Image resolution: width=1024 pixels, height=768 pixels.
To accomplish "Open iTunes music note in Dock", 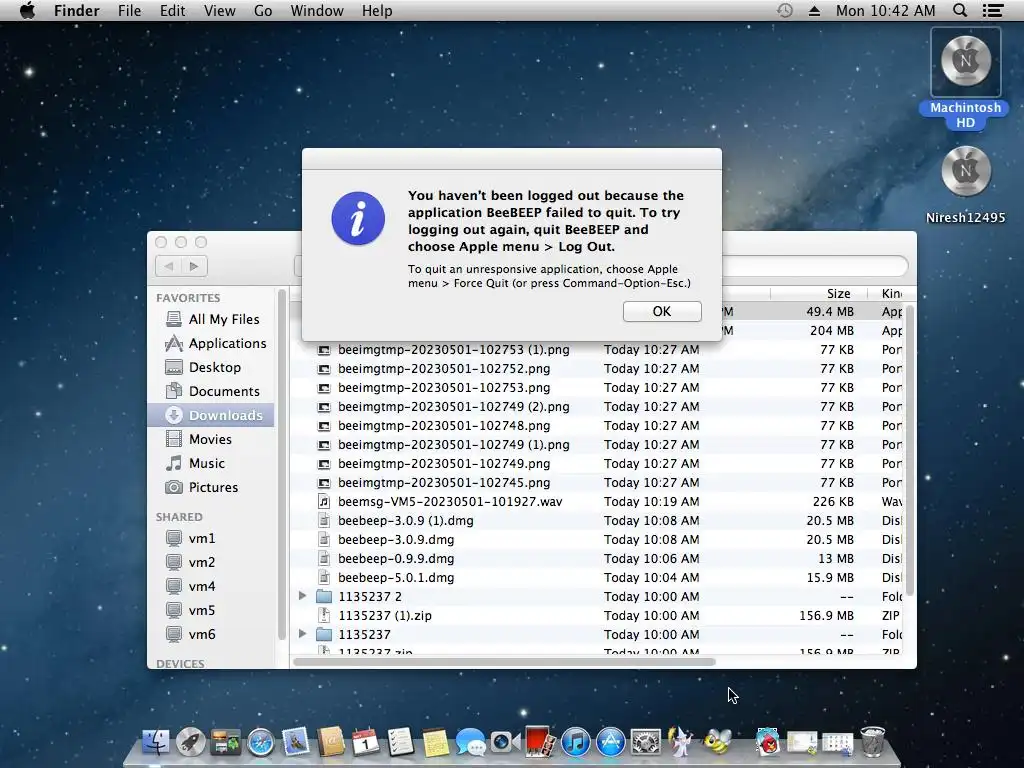I will [575, 742].
